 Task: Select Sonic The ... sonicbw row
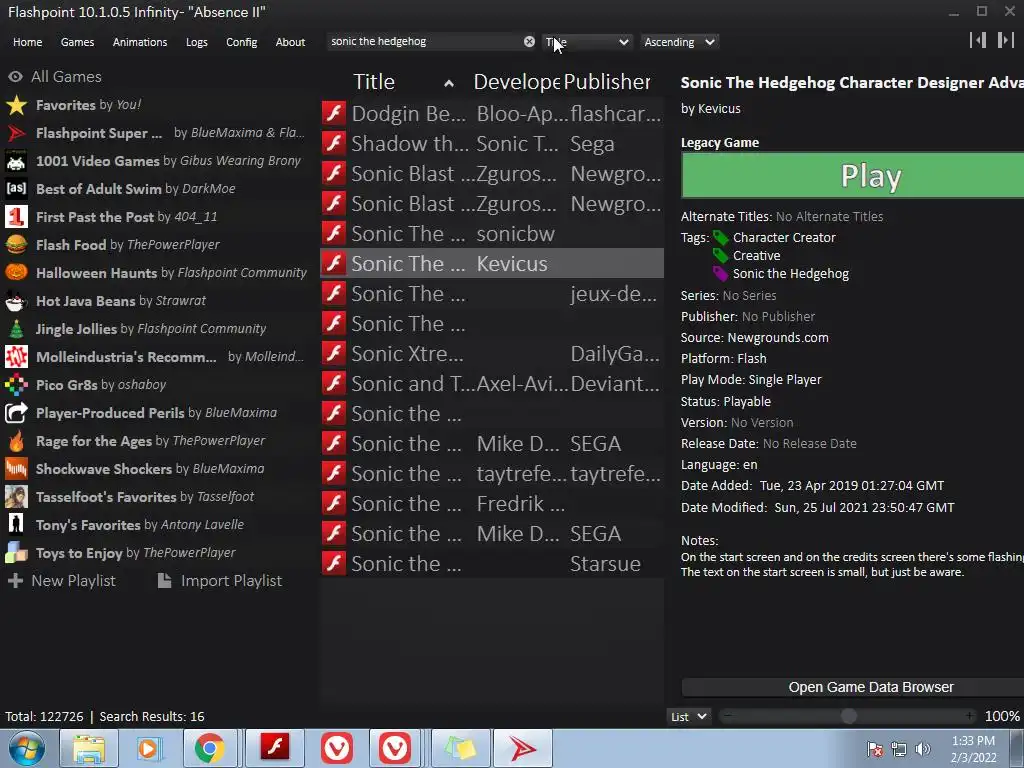[492, 234]
